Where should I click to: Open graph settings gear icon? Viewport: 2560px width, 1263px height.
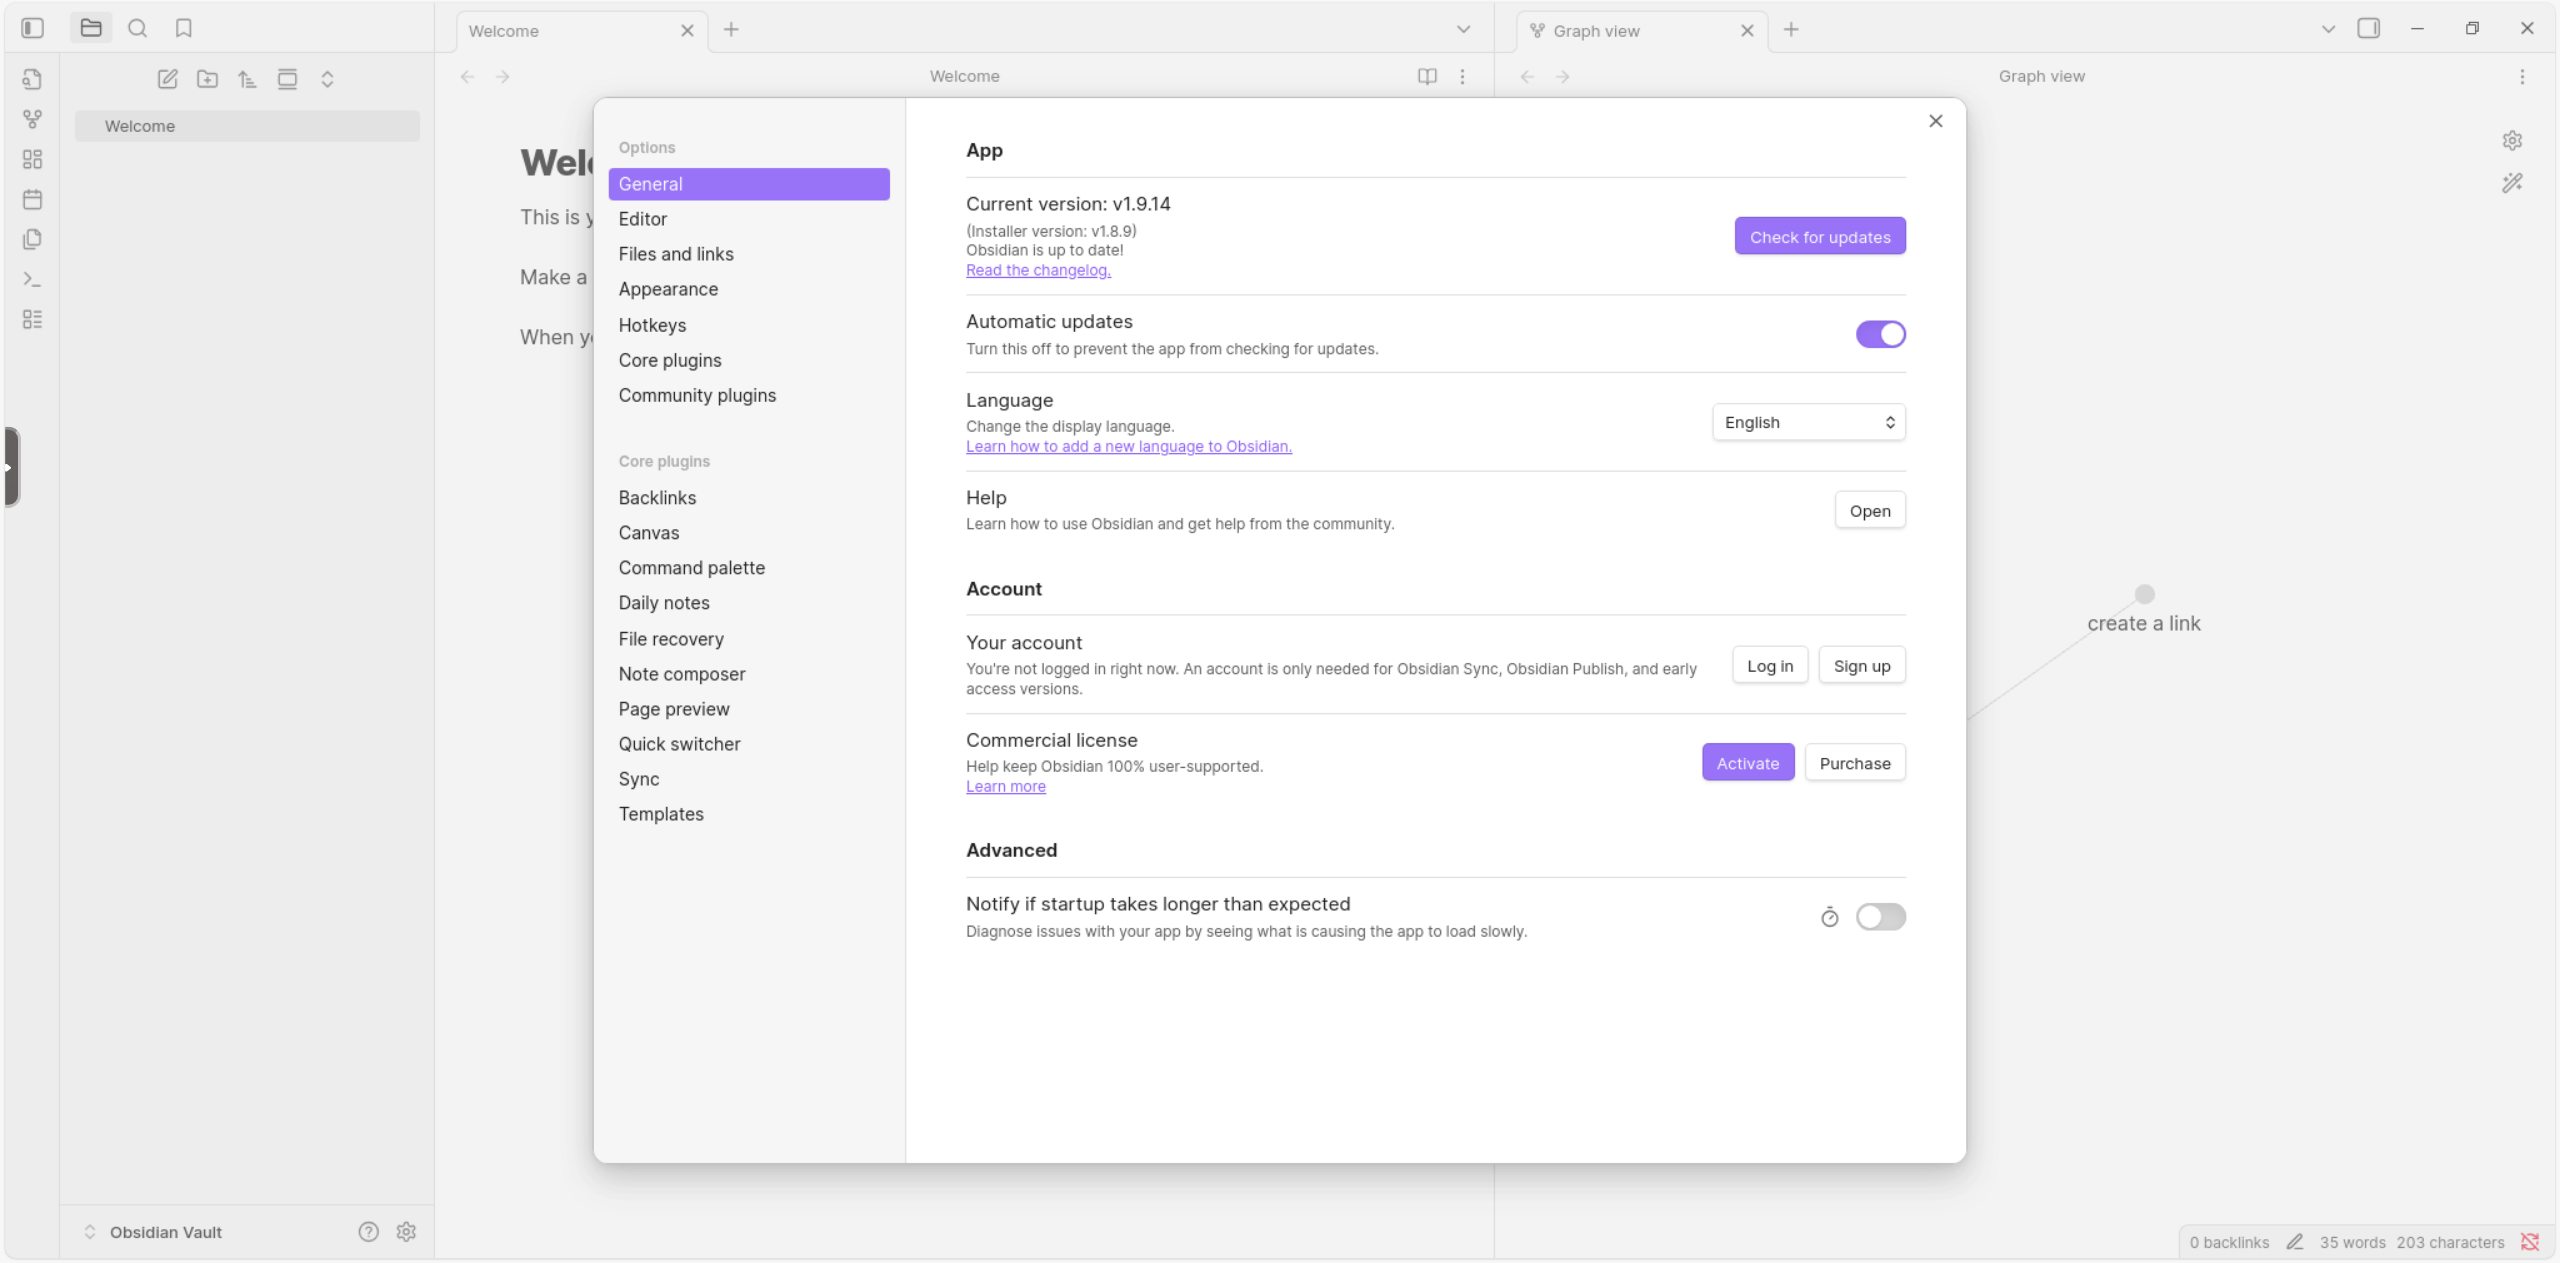2512,140
